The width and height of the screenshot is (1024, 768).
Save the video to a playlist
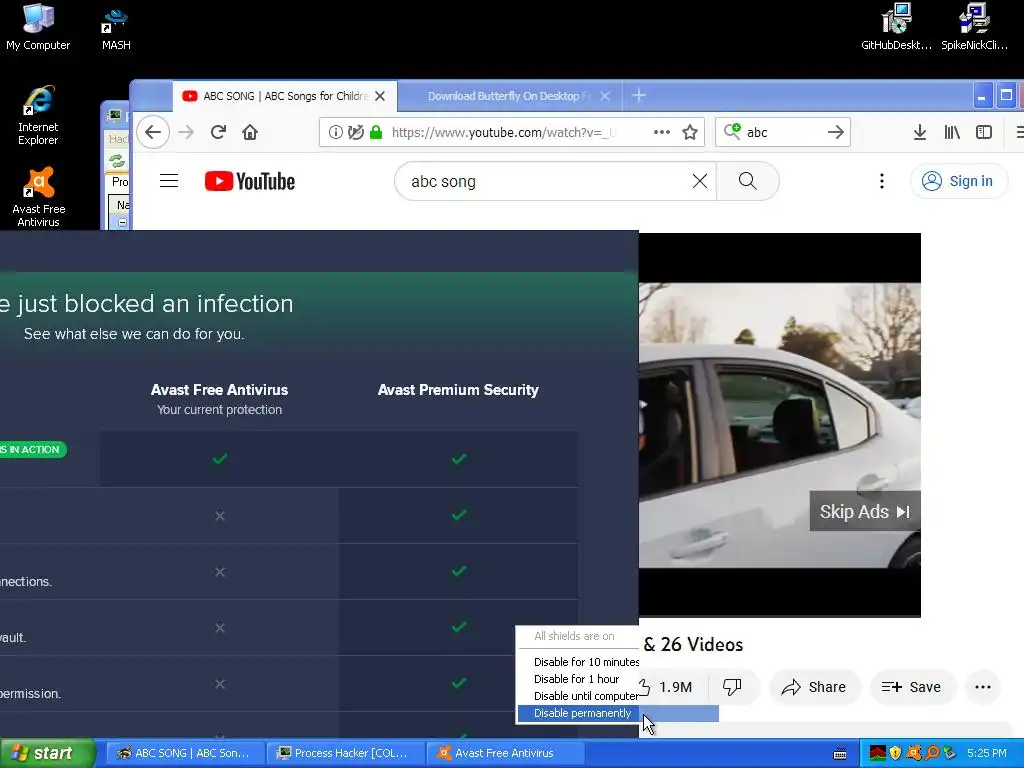(x=912, y=687)
